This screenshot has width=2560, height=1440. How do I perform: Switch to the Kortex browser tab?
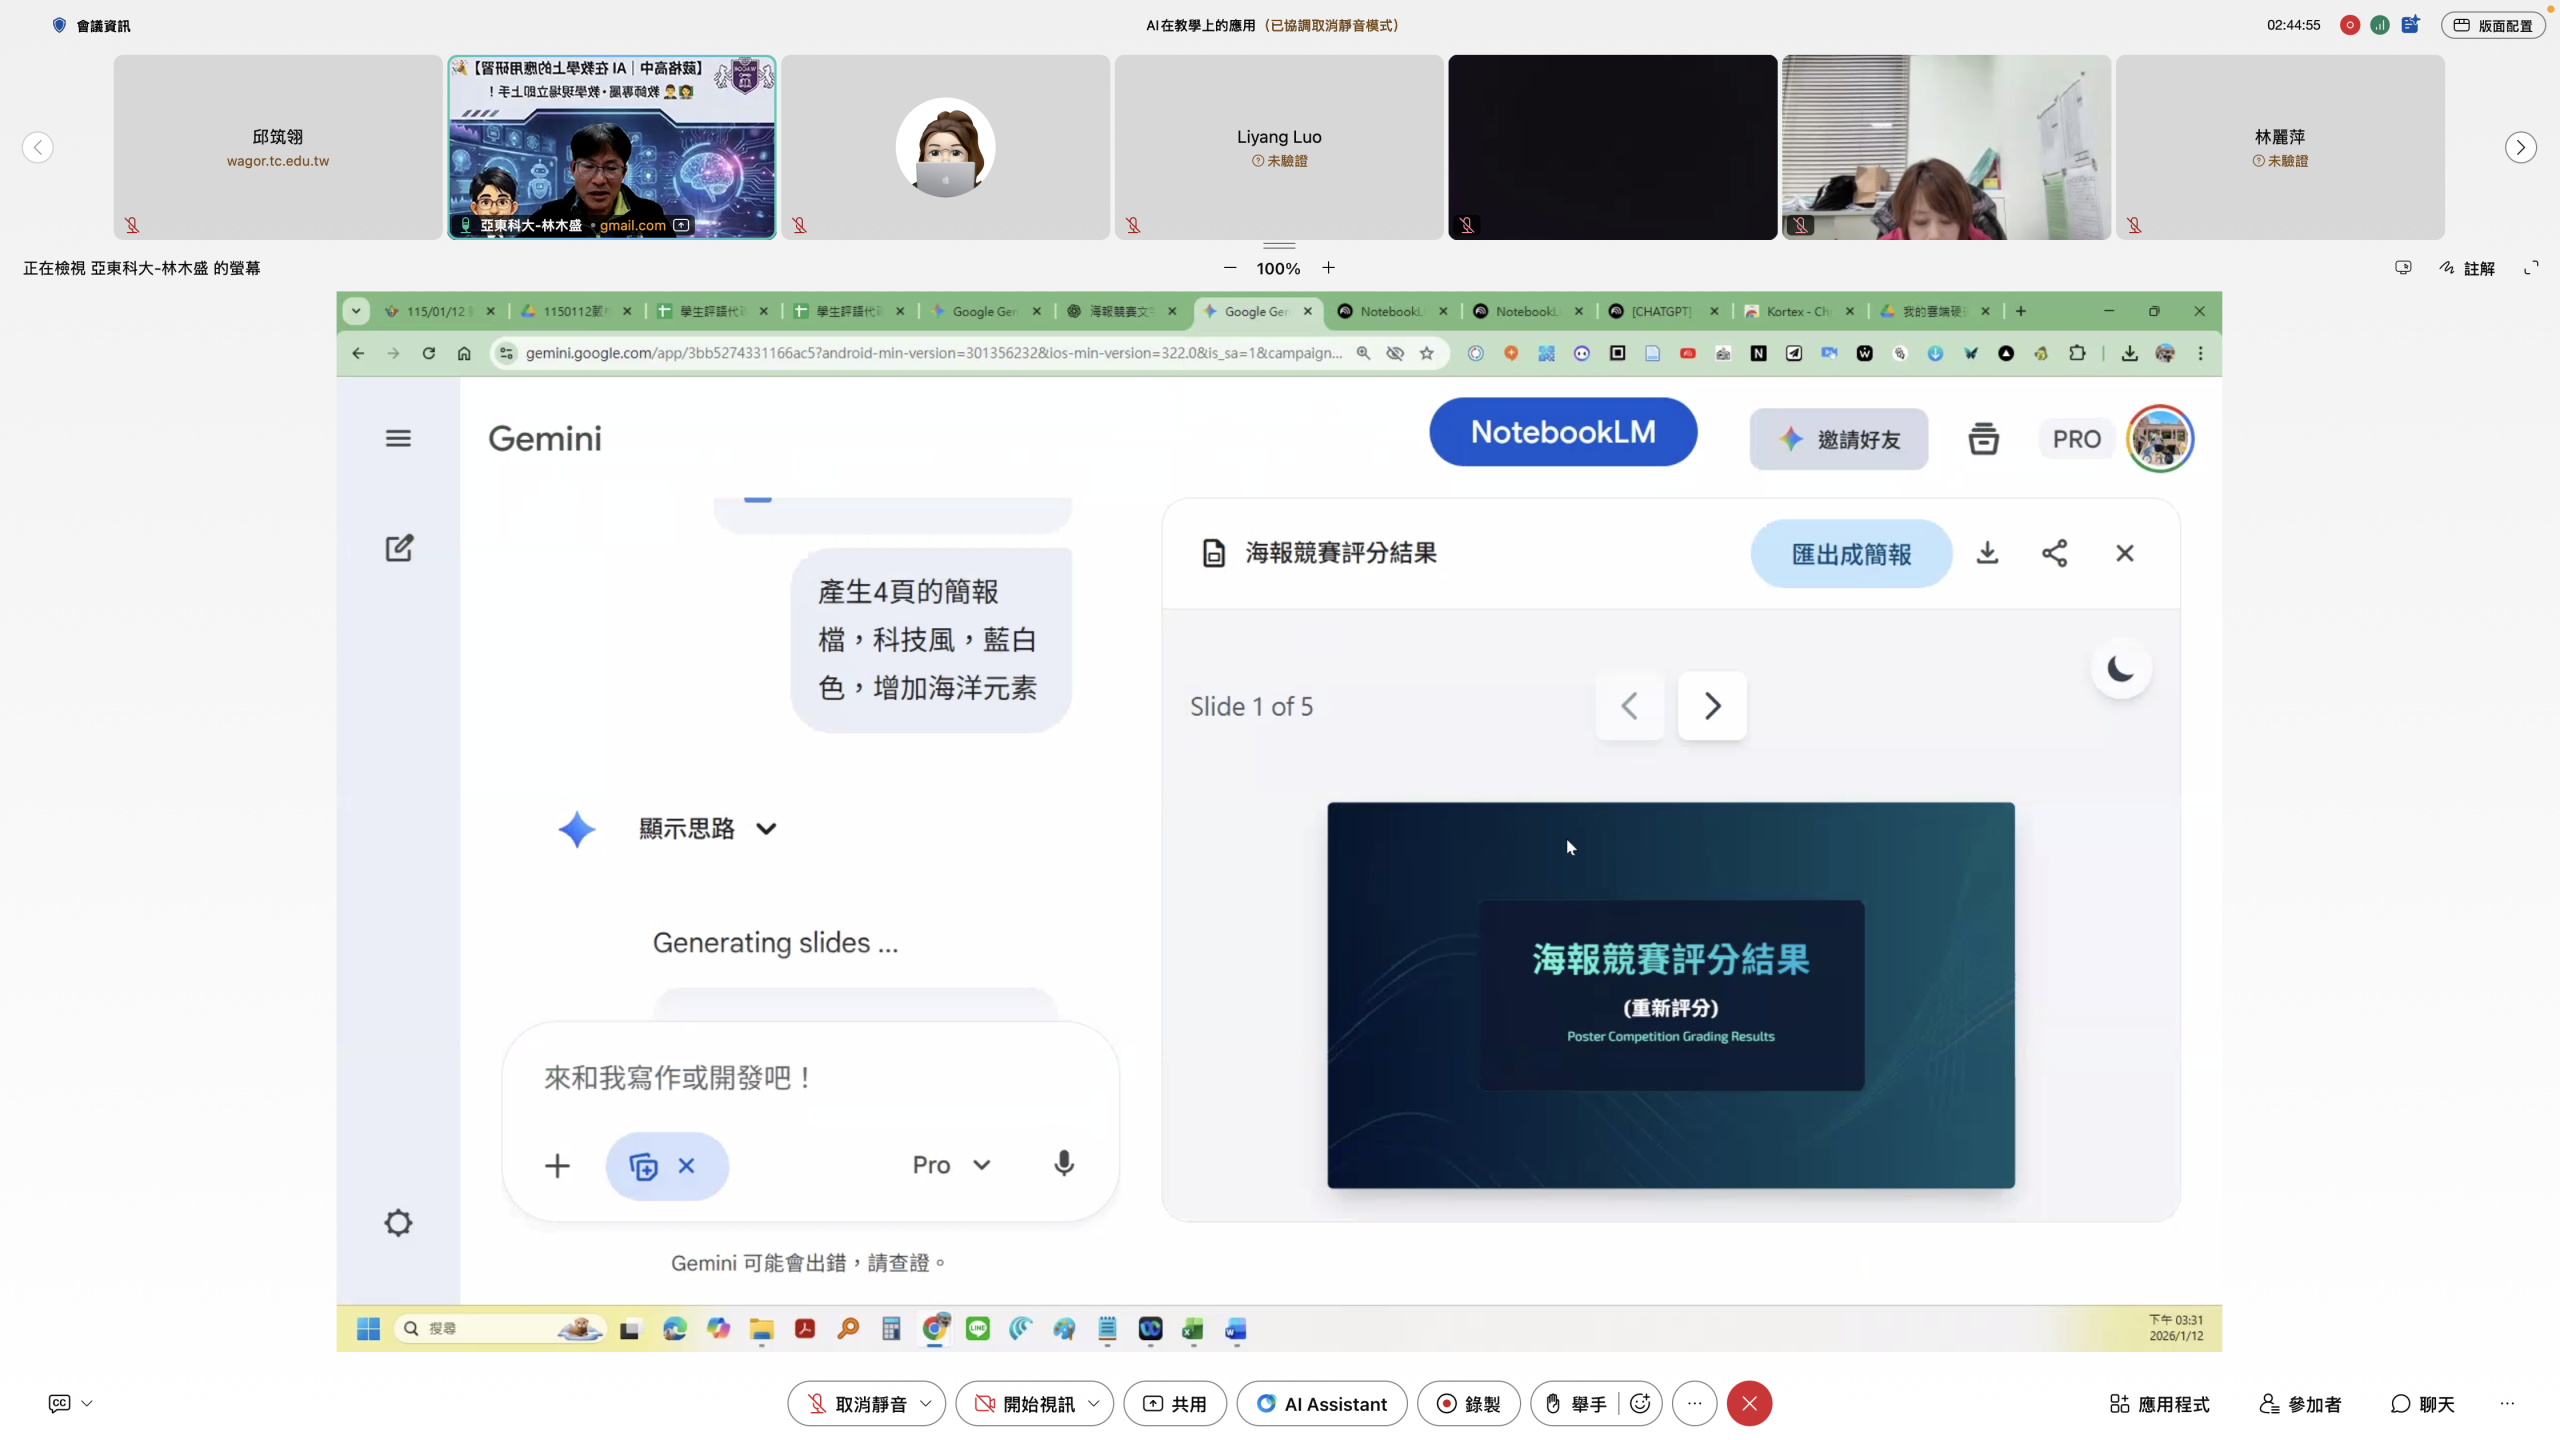1796,311
